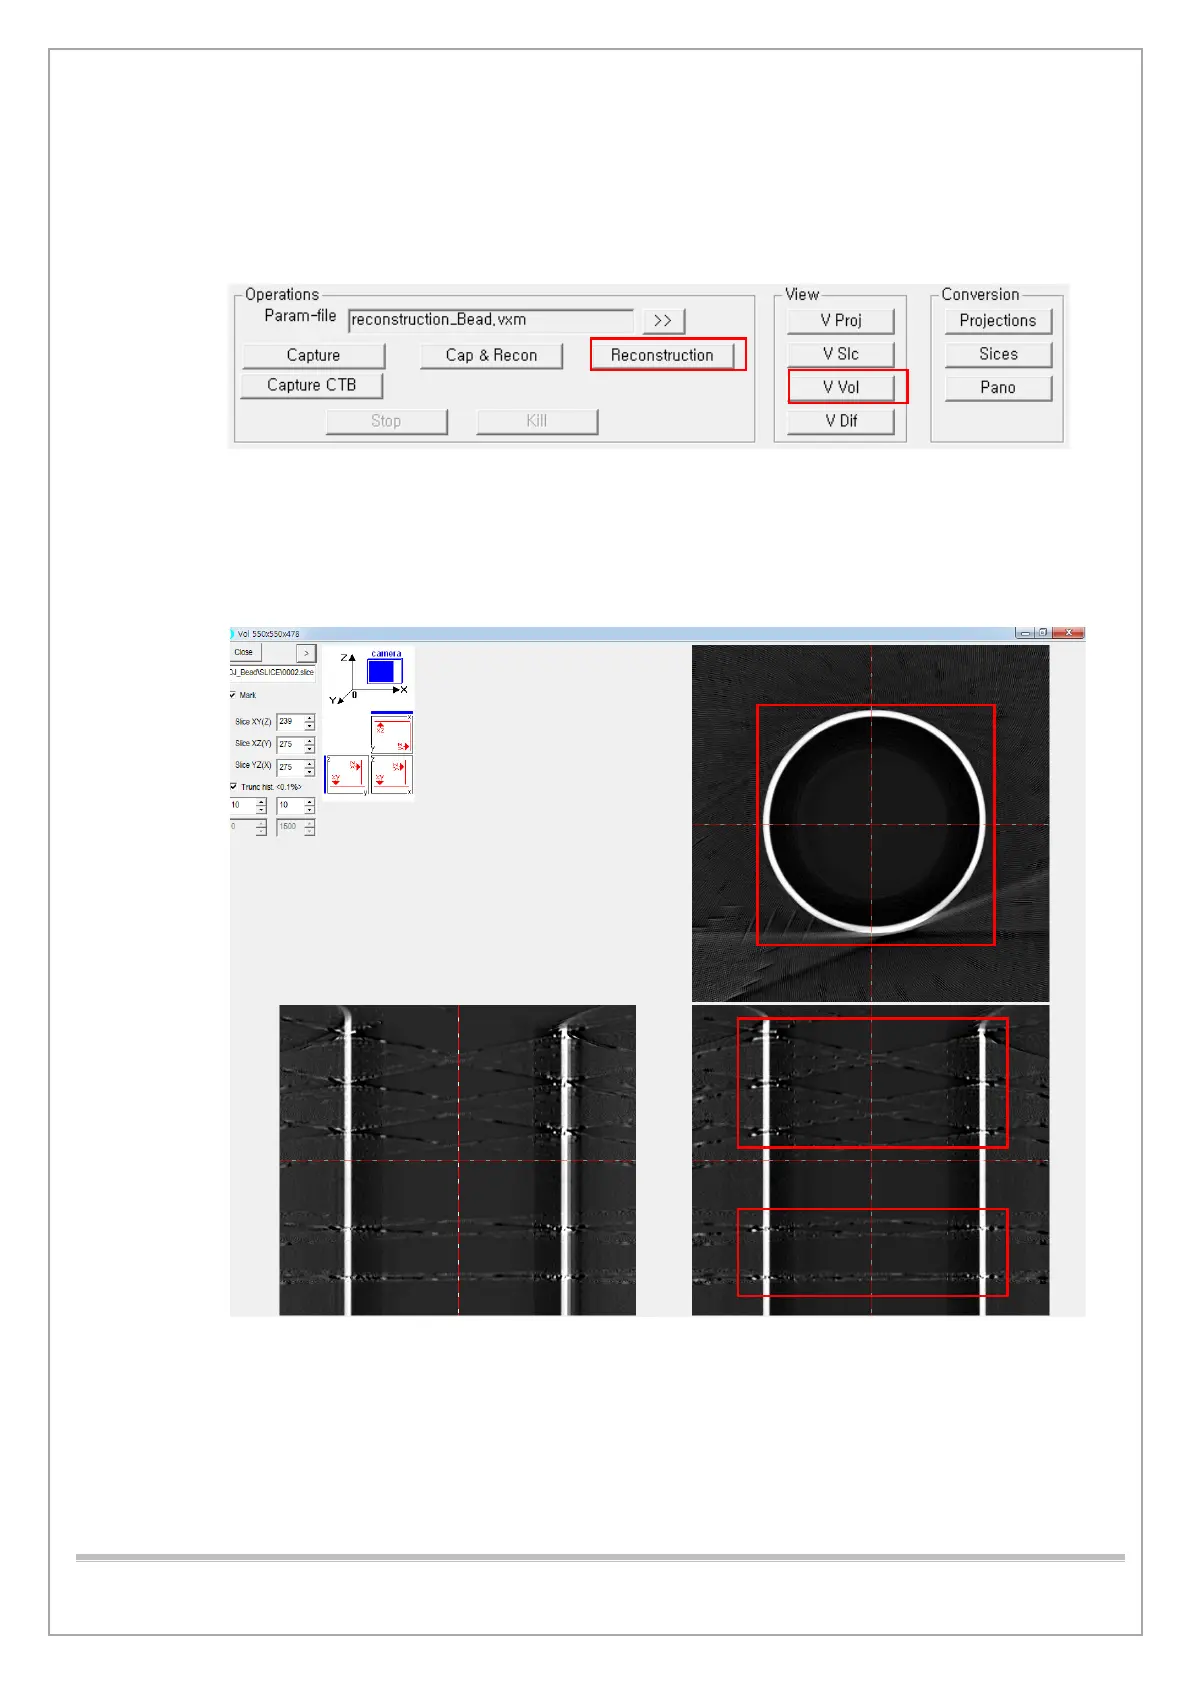Decrease Slice XY(Z) with down arrow

[310, 726]
